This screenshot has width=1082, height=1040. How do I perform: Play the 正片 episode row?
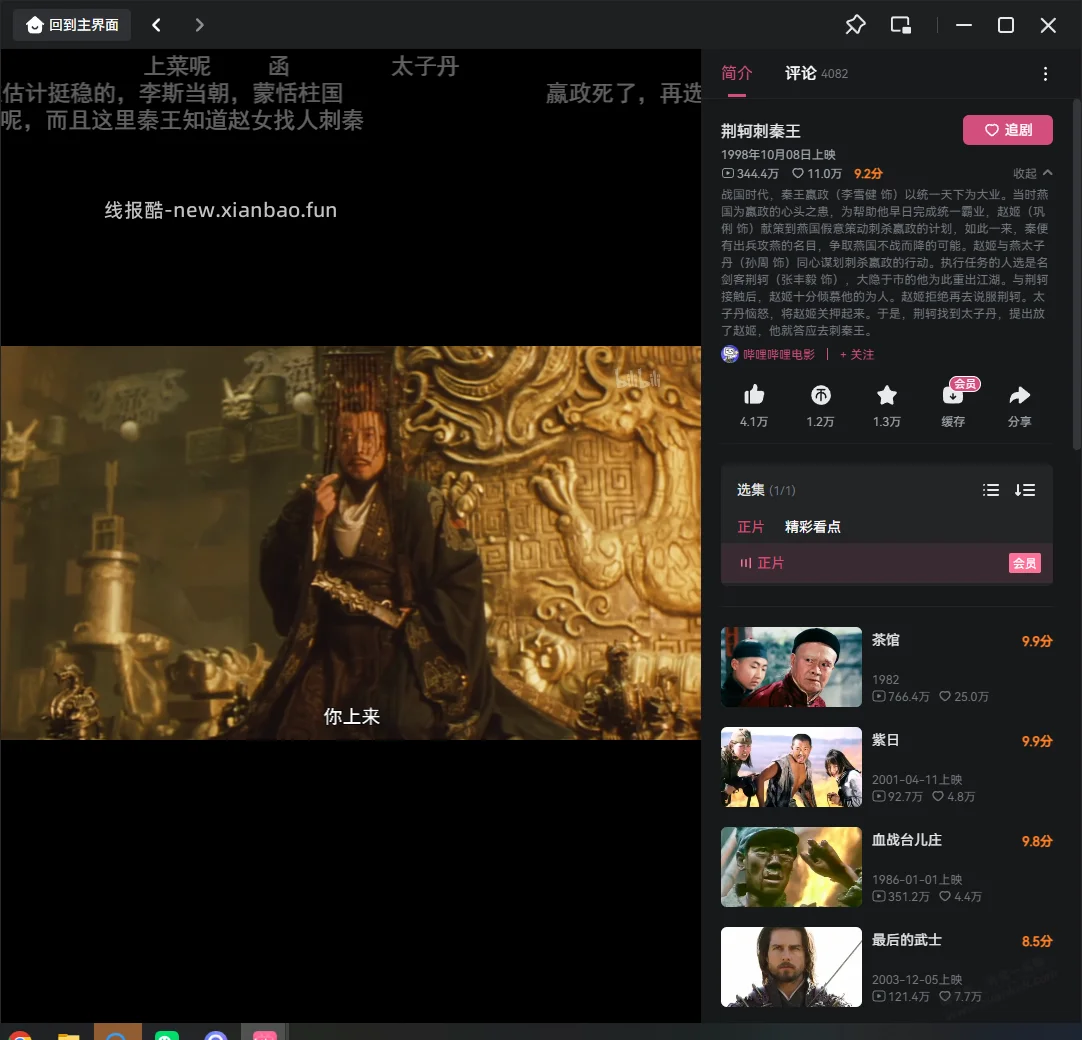pos(887,563)
